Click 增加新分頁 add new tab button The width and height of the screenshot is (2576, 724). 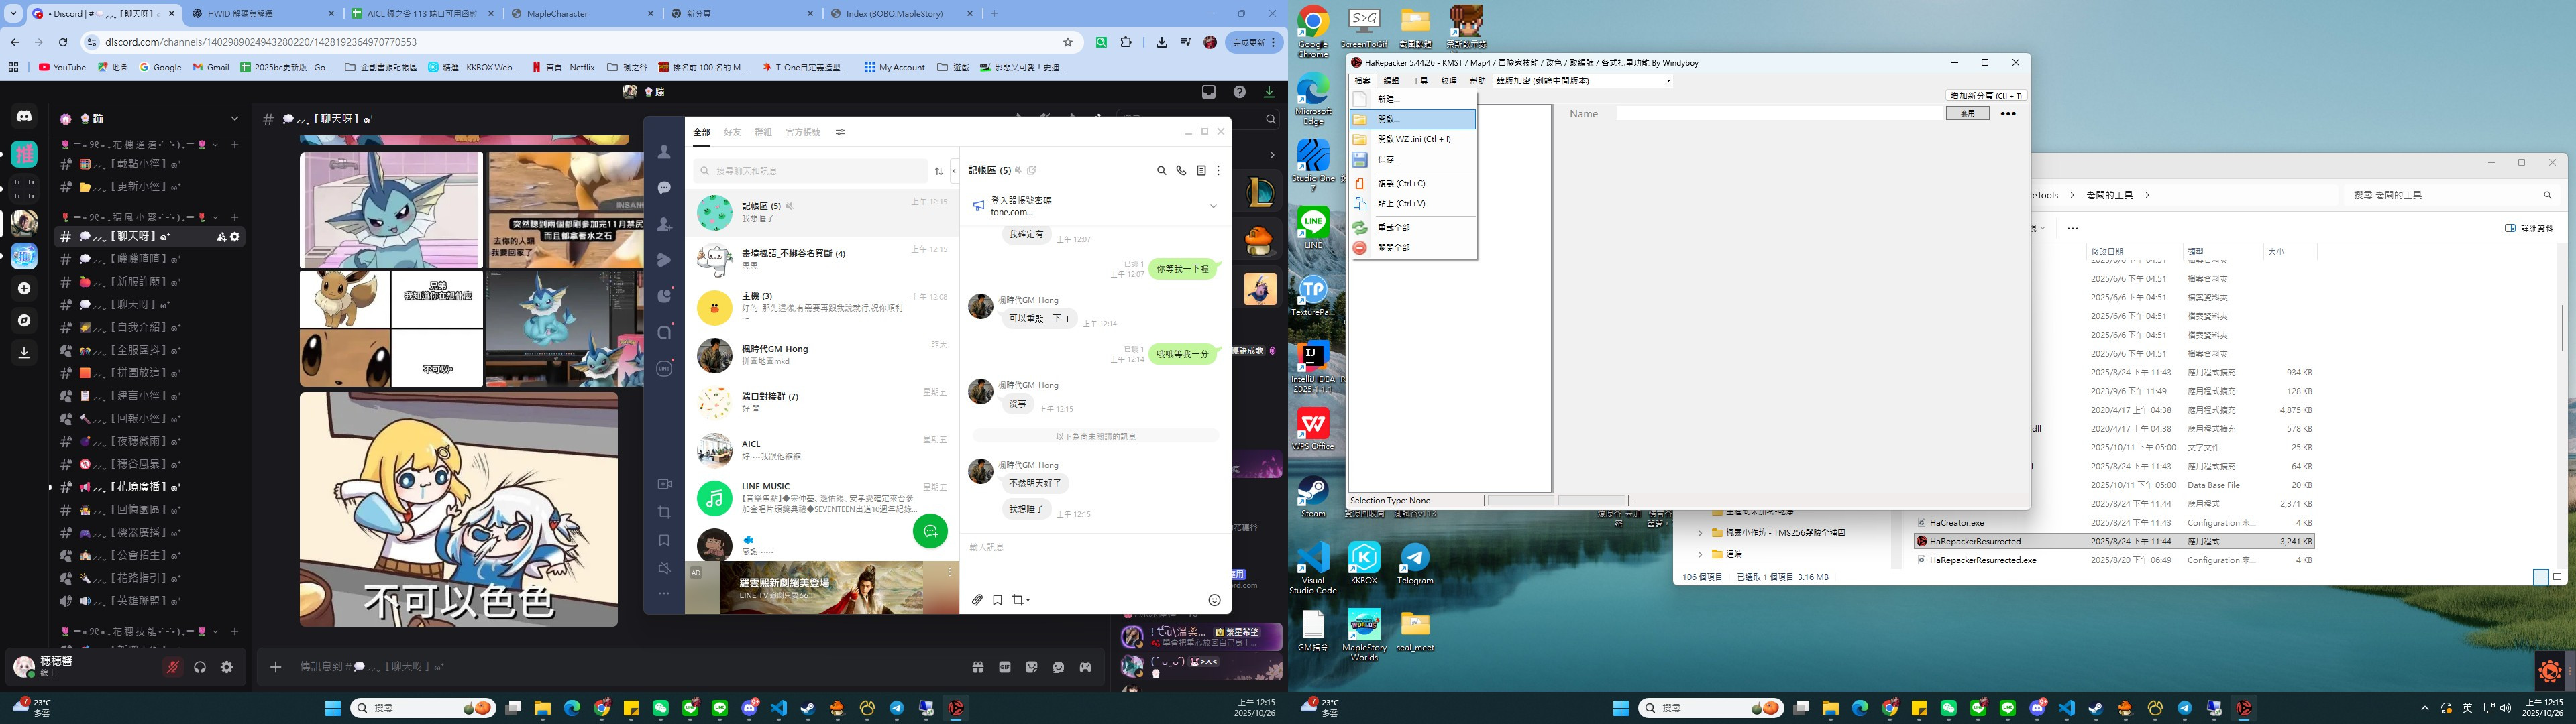(1985, 96)
